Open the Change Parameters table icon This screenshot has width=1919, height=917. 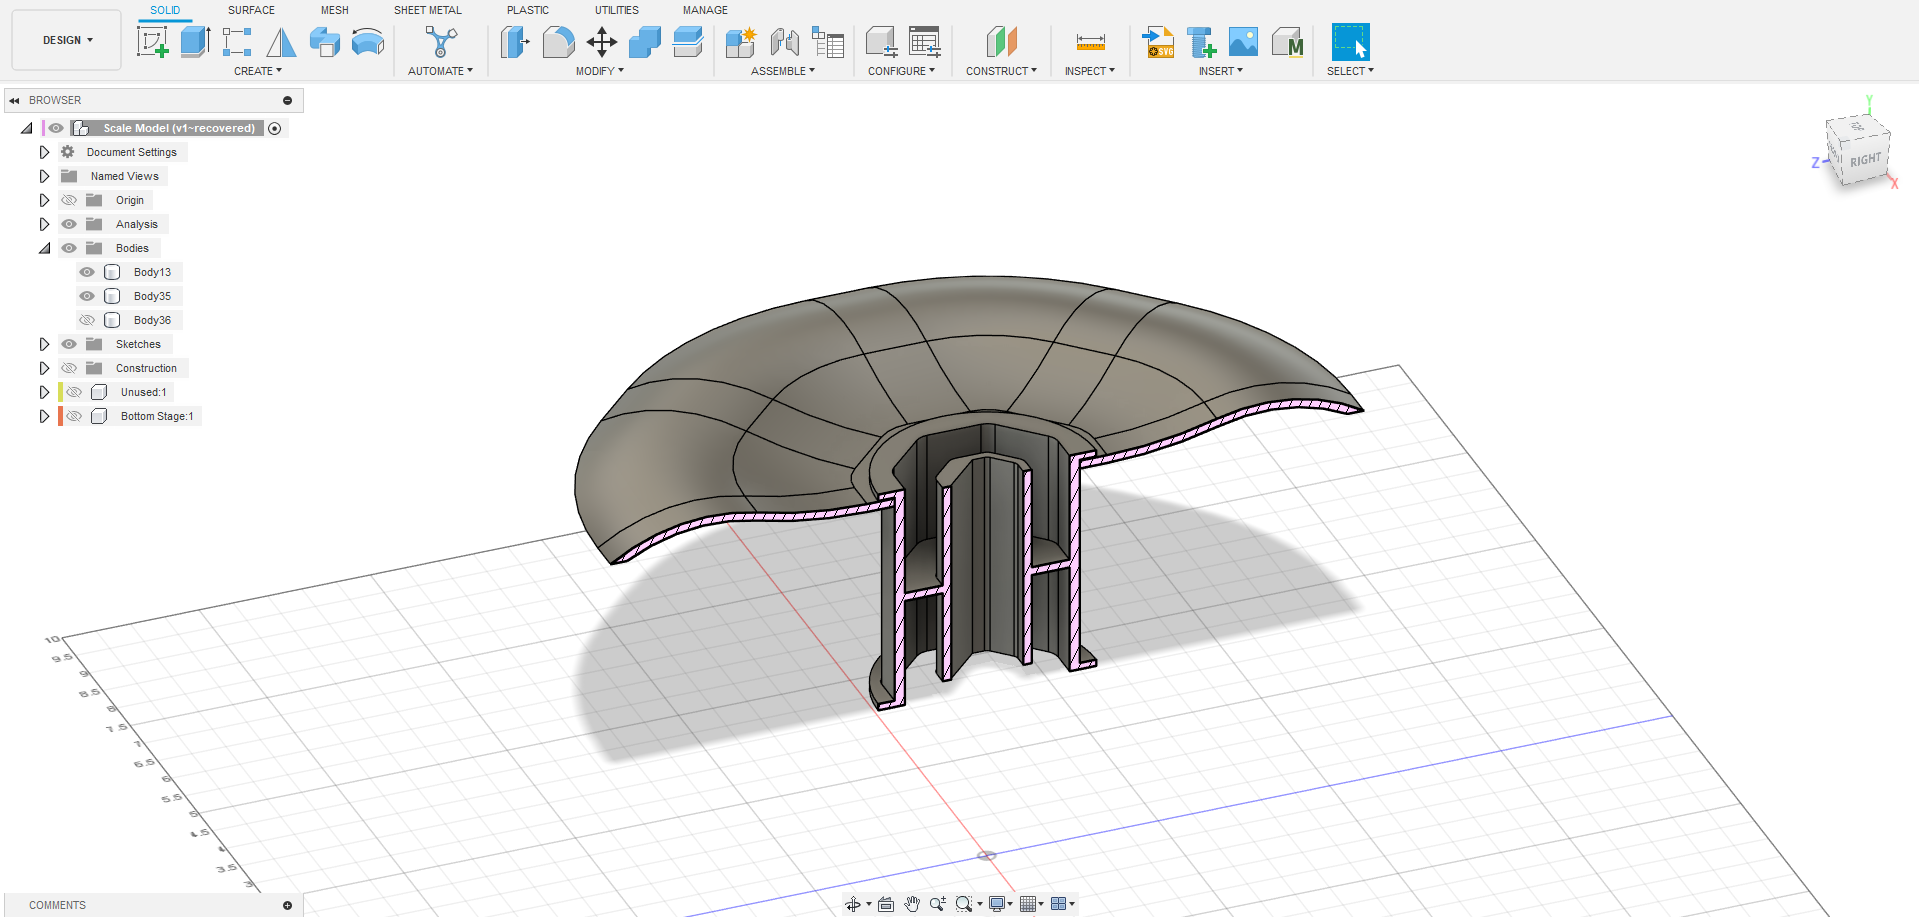(x=925, y=42)
